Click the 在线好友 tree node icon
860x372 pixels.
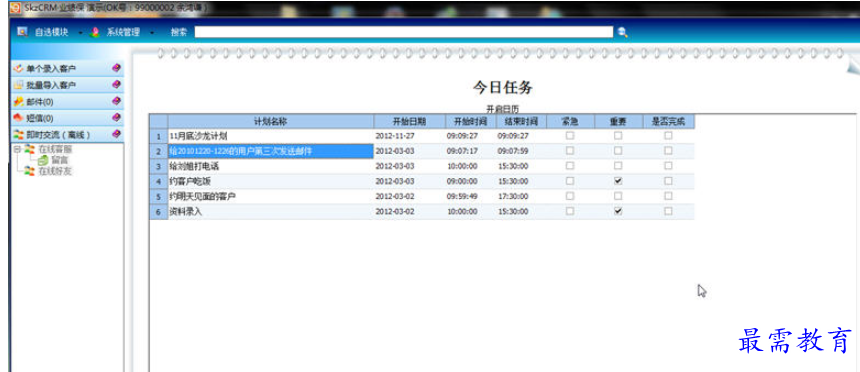click(x=30, y=171)
